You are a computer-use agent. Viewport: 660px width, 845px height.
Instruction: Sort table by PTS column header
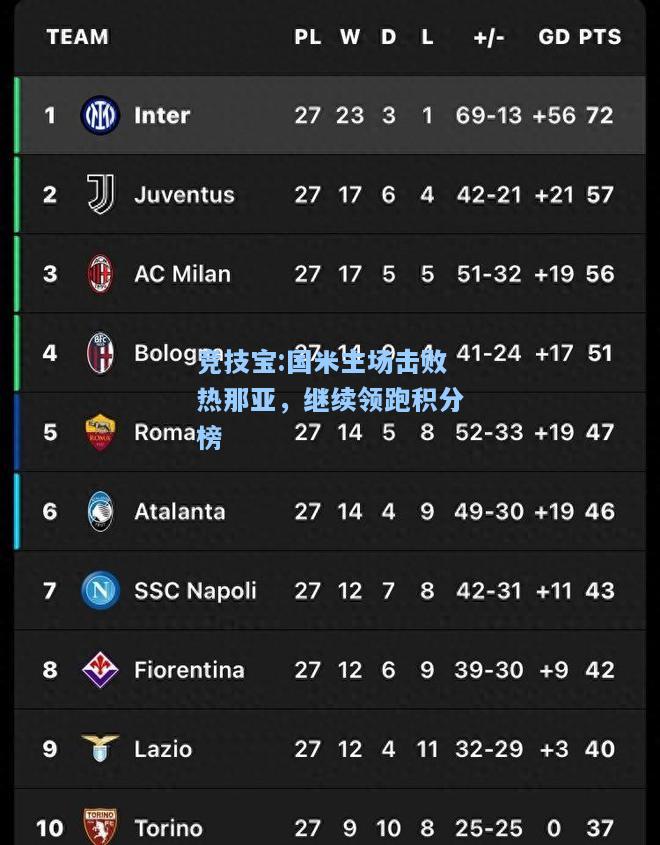pos(600,37)
